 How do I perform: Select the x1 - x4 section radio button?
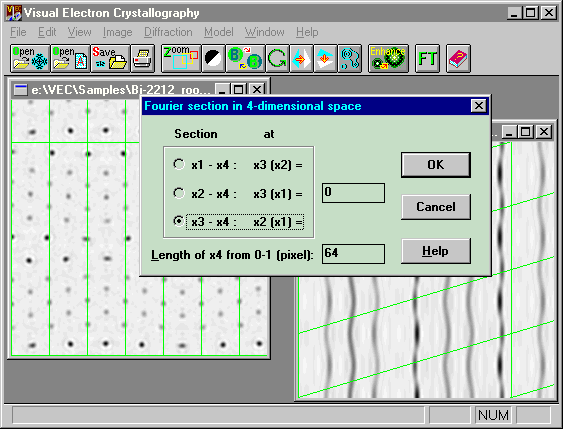(x=179, y=164)
